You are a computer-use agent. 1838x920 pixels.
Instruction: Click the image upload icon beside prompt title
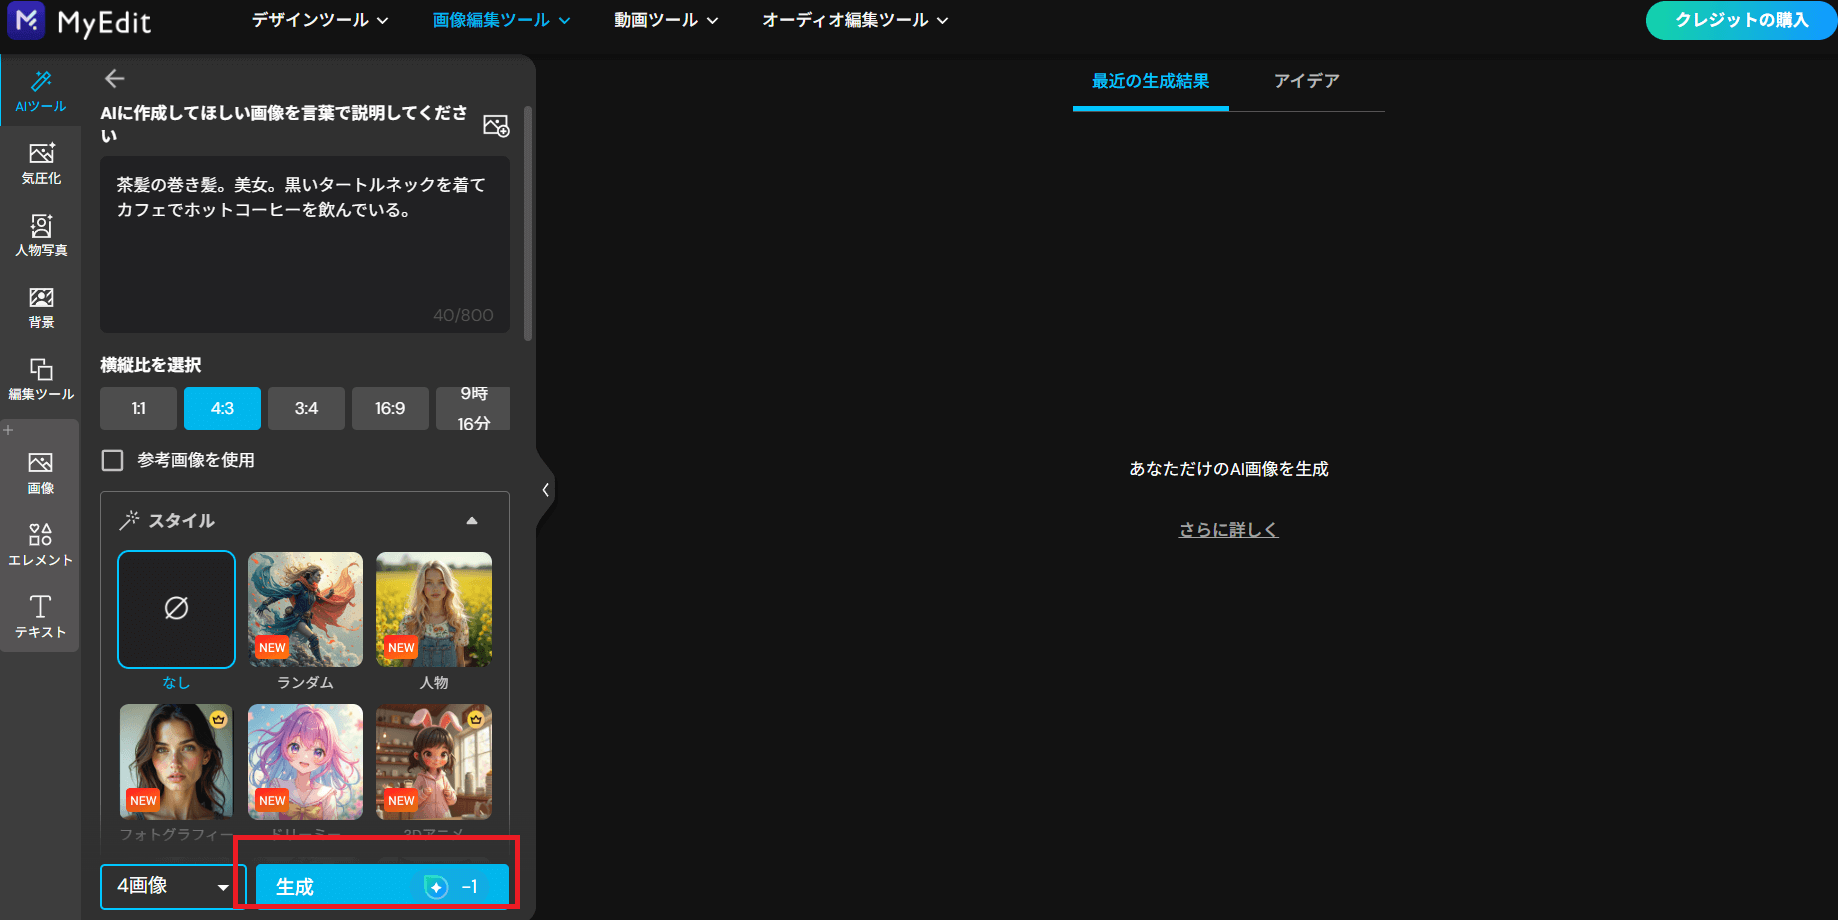(496, 125)
